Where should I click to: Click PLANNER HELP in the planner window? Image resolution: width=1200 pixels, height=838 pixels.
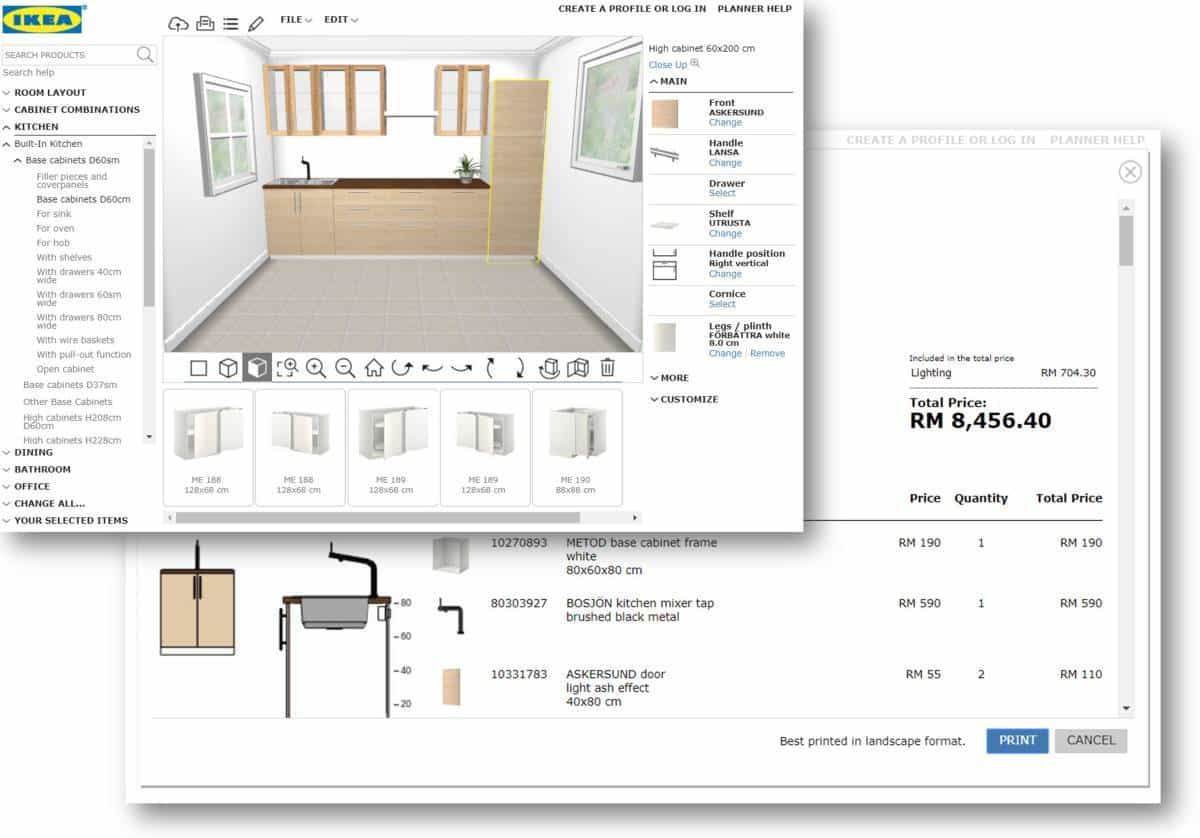point(754,9)
